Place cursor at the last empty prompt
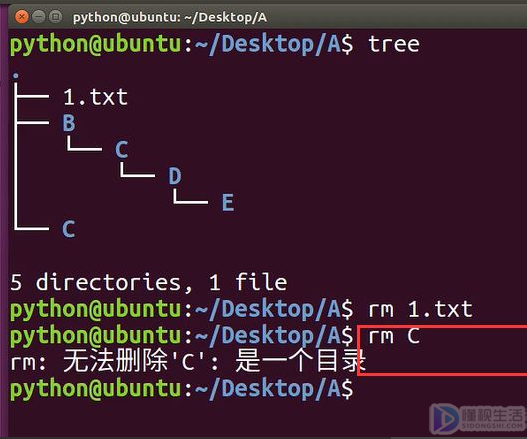 (x=363, y=389)
